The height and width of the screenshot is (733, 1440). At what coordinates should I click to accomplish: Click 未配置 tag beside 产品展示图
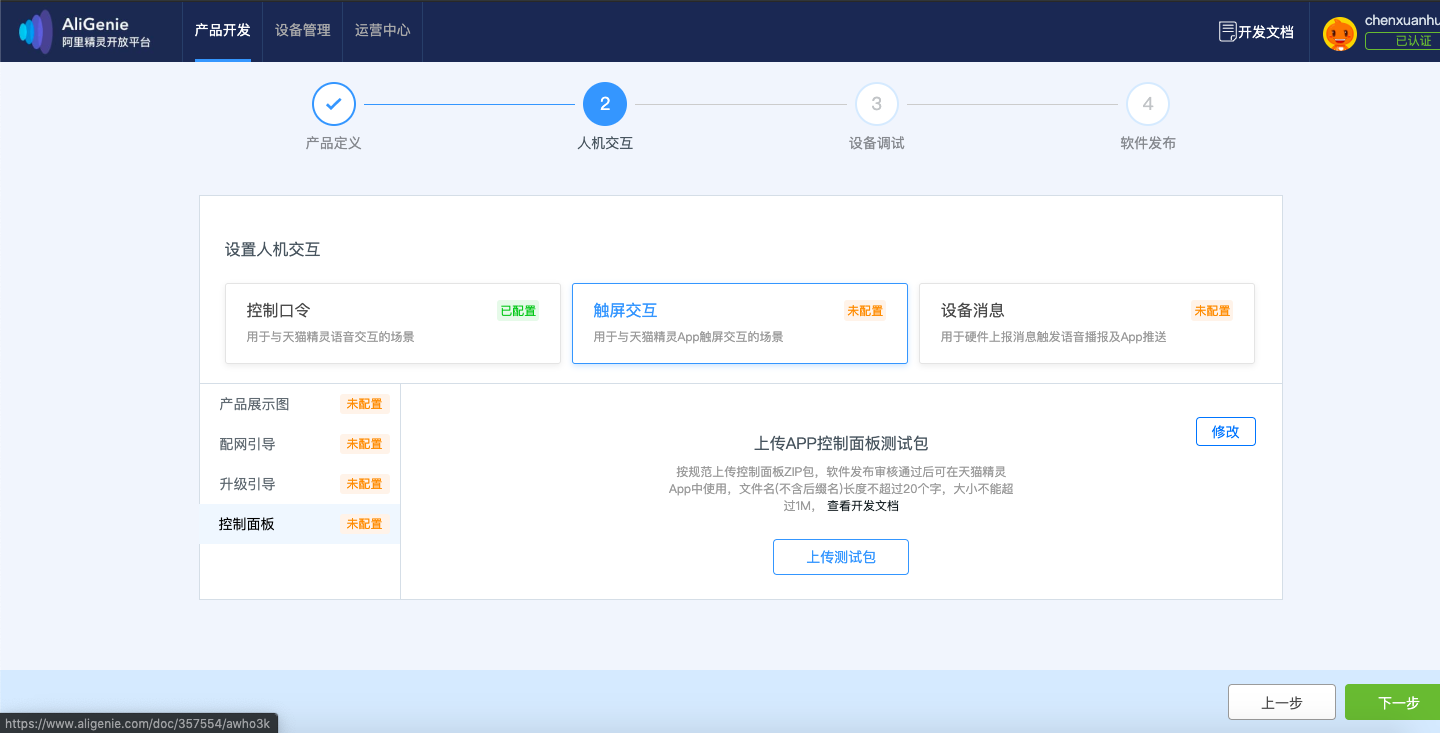click(x=364, y=404)
